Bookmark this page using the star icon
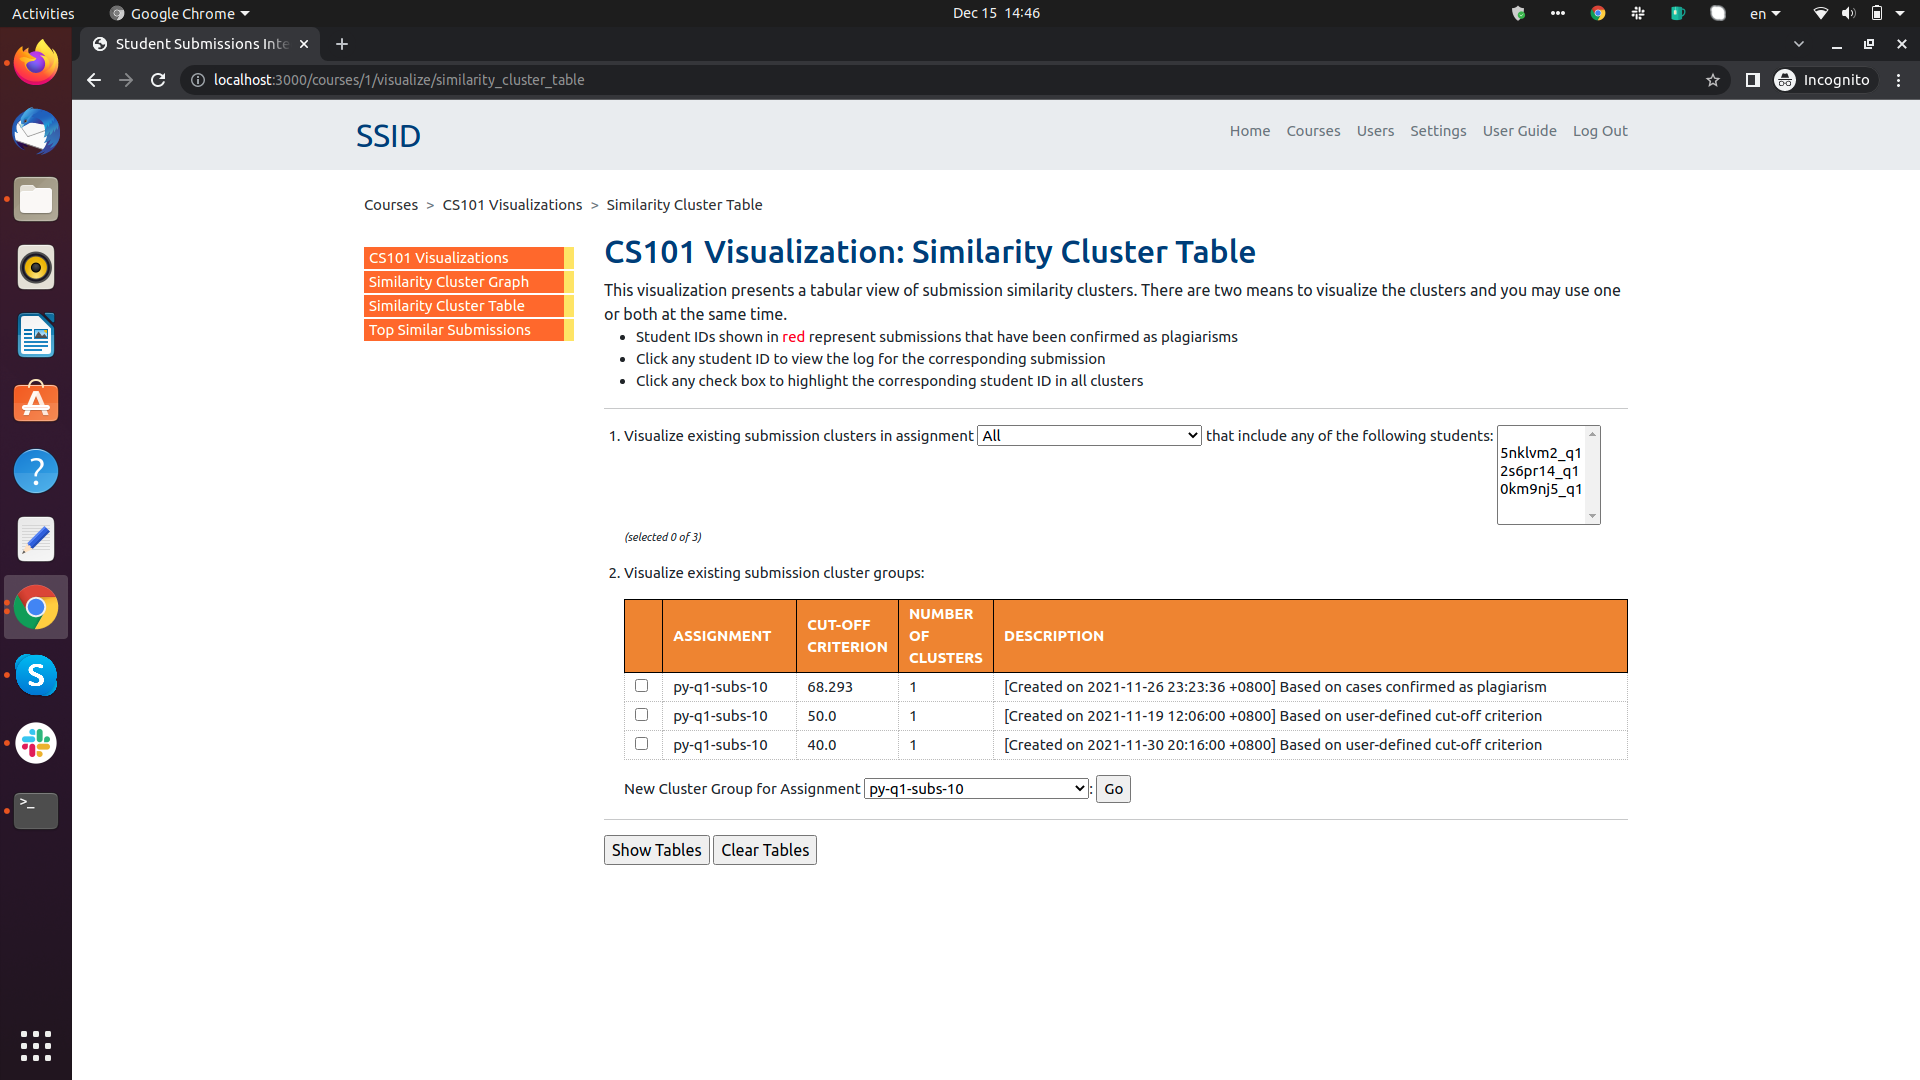This screenshot has width=1920, height=1080. 1714,80
